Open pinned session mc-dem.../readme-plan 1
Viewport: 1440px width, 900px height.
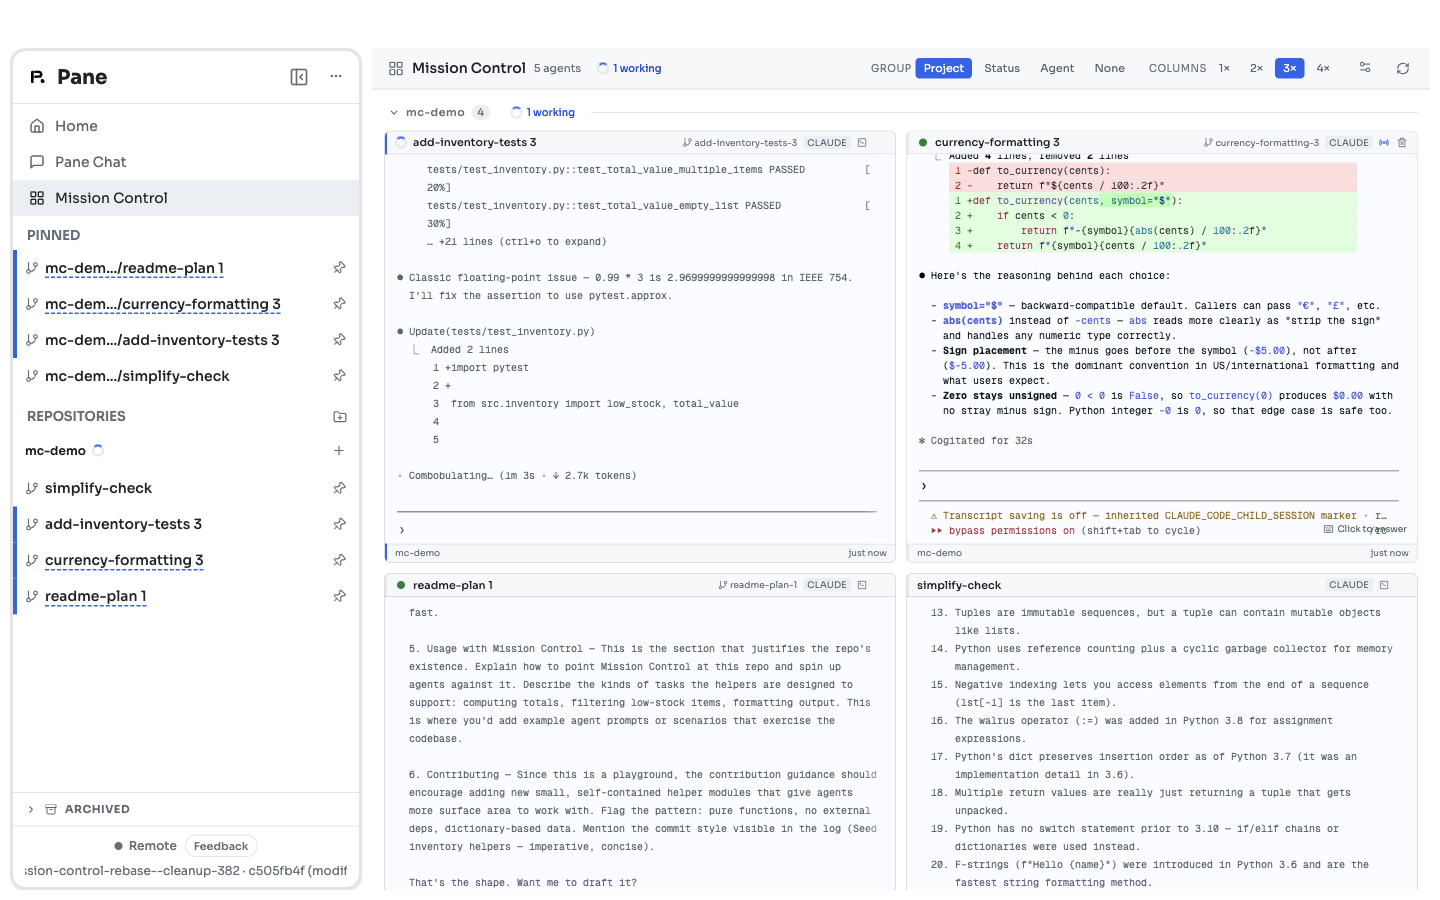click(134, 268)
